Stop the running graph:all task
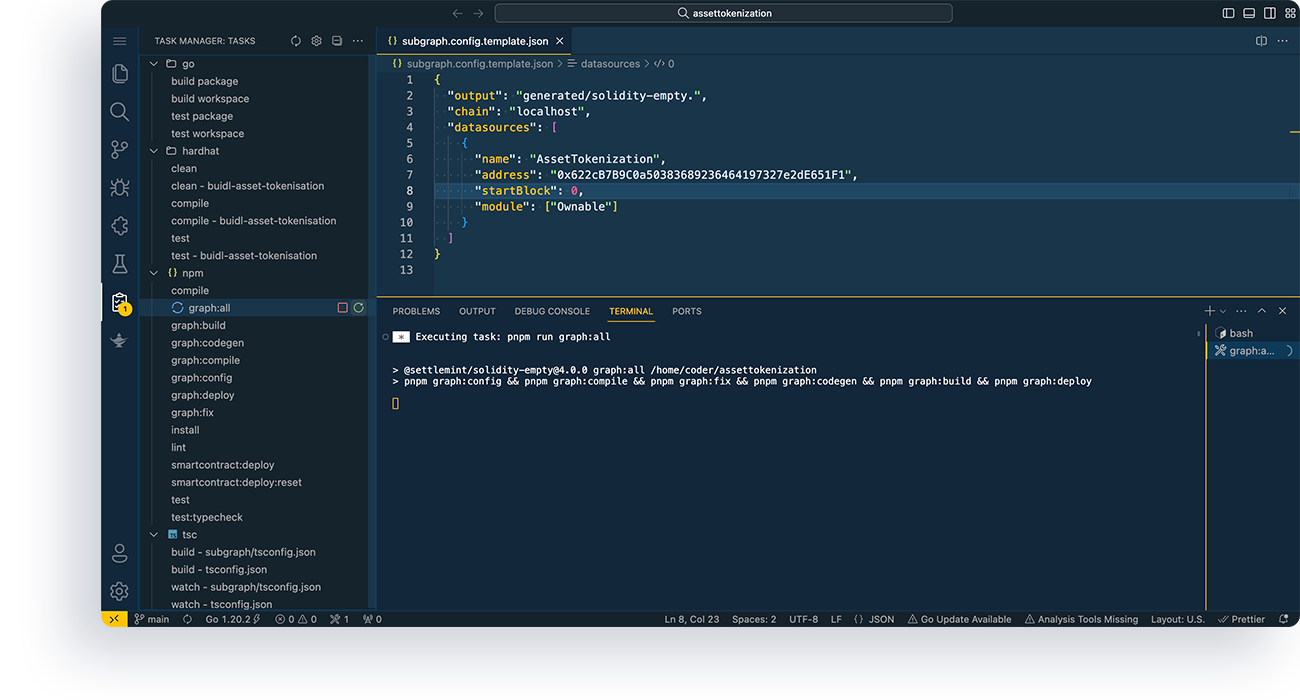 (x=342, y=308)
